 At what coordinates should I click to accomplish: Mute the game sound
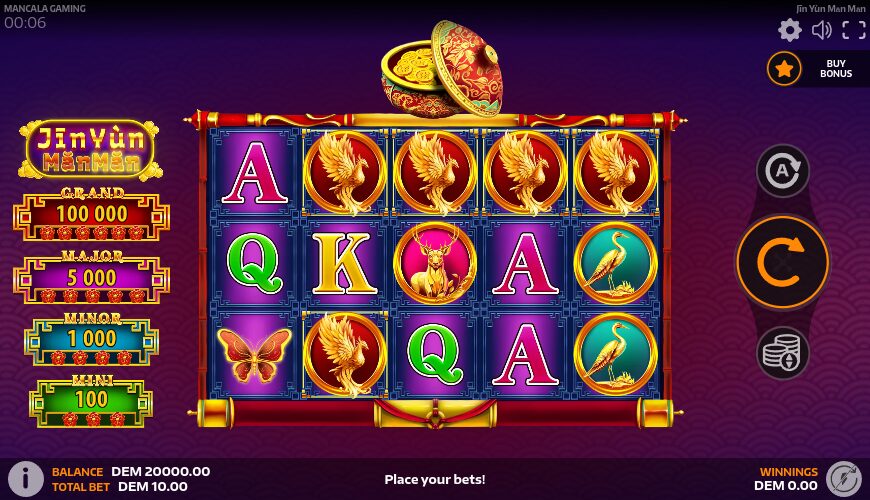822,30
